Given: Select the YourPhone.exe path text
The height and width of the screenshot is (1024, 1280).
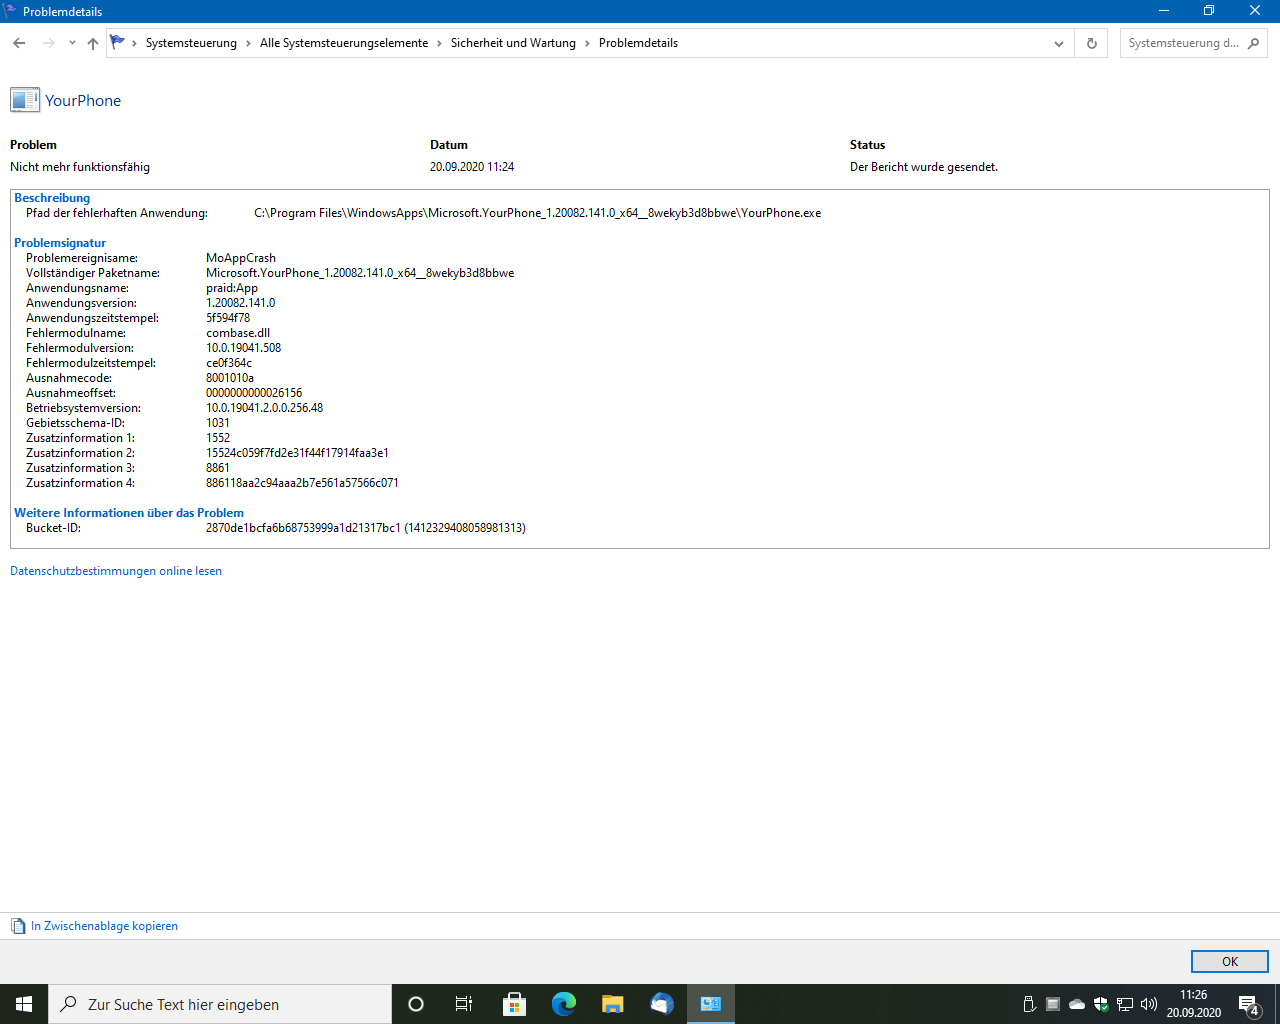Looking at the screenshot, I should (x=538, y=213).
